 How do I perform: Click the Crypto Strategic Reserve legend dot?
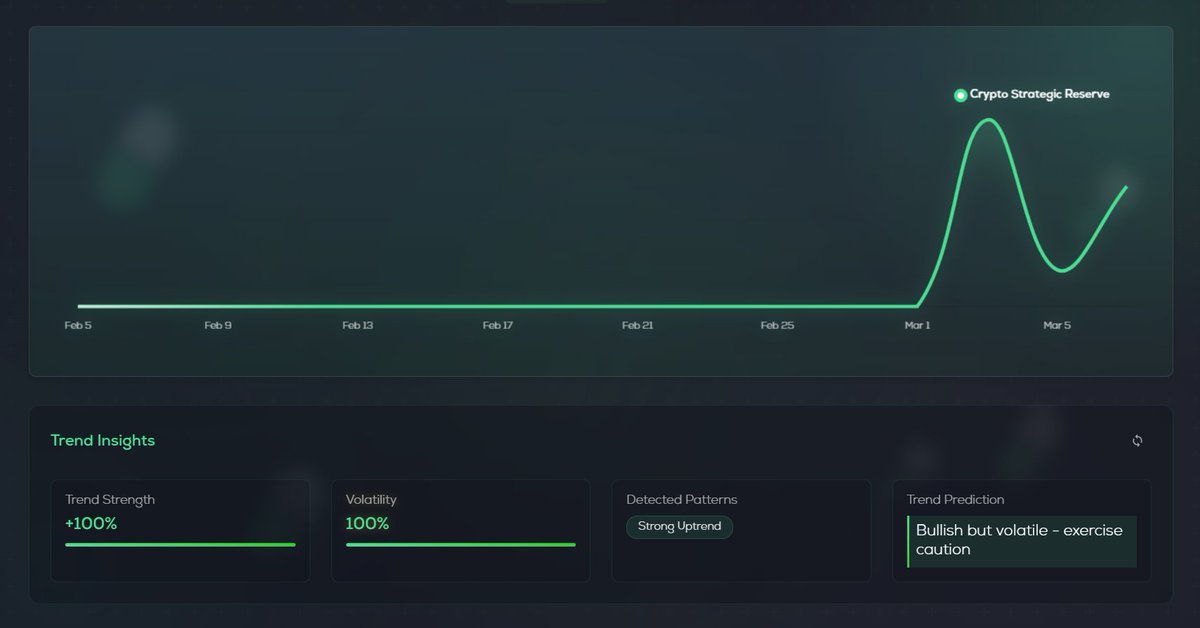961,95
